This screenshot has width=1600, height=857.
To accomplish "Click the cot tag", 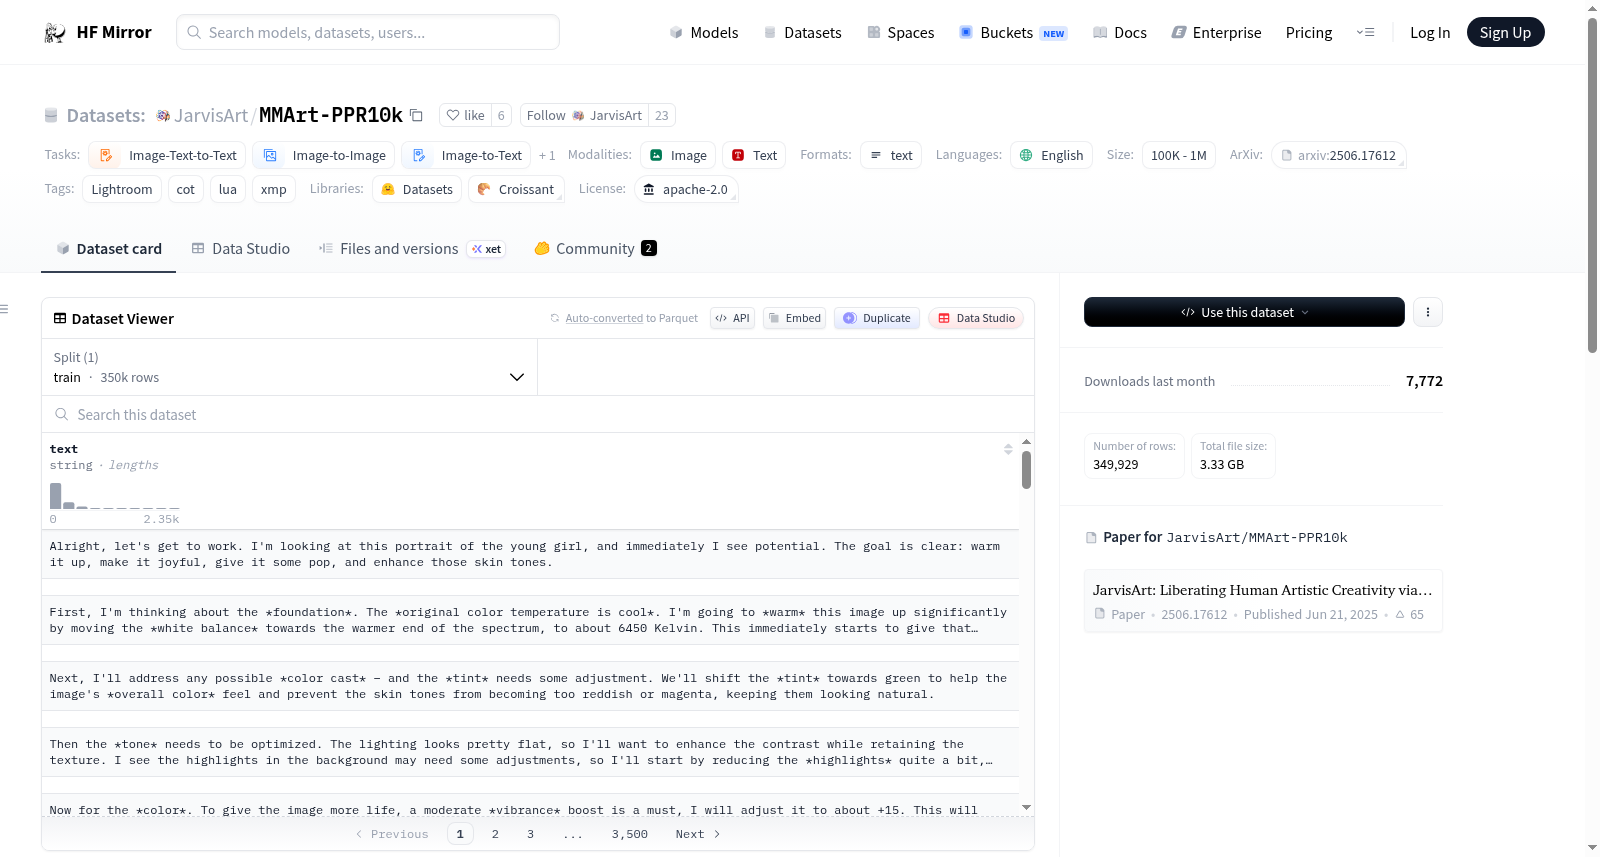I will [186, 189].
